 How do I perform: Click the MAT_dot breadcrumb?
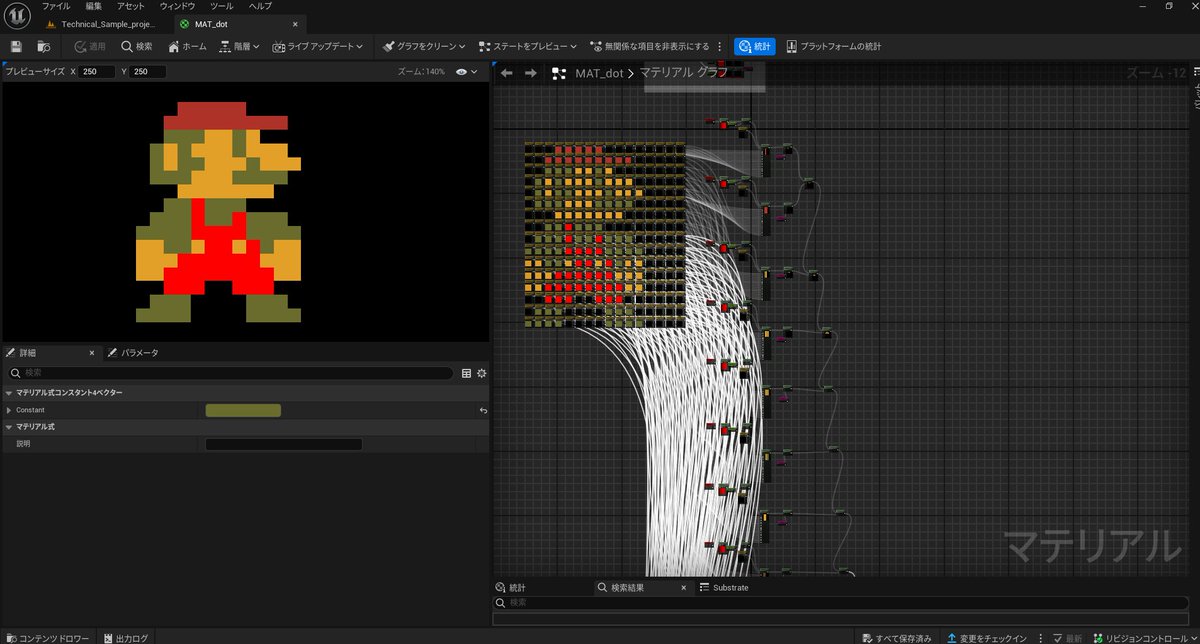599,73
